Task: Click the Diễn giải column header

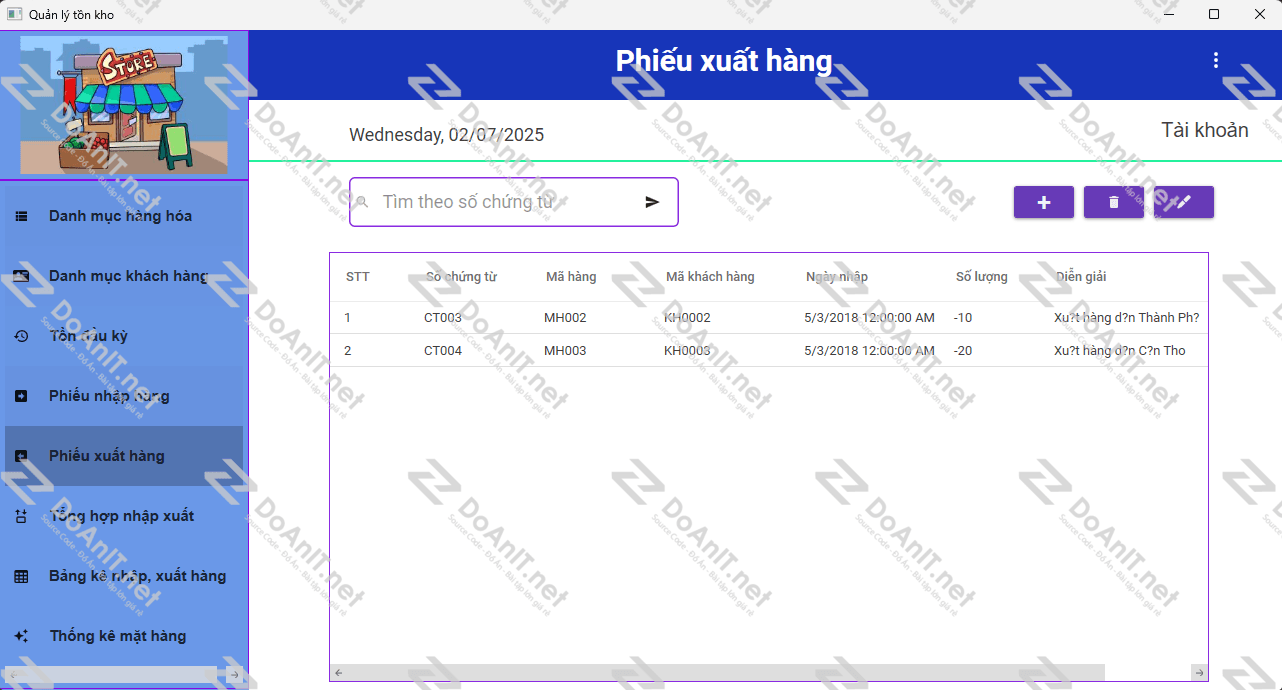Action: pyautogui.click(x=1081, y=277)
